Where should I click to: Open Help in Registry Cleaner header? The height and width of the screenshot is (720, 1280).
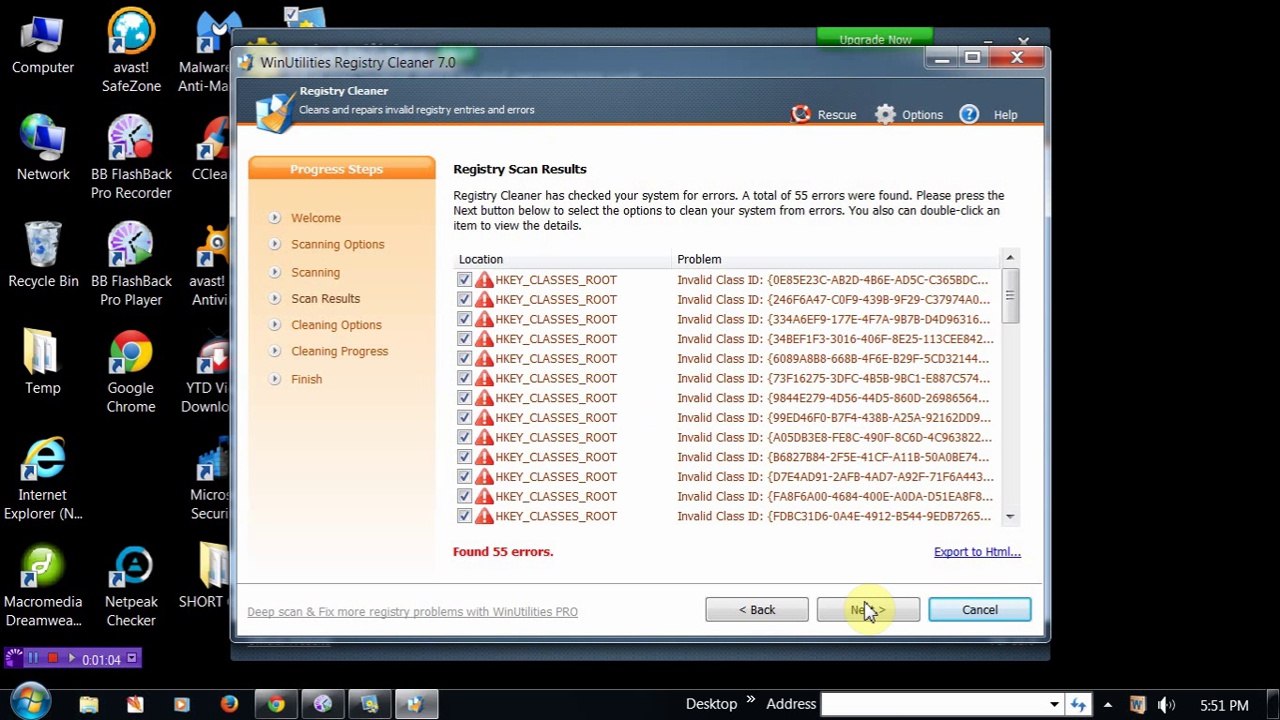click(x=988, y=114)
